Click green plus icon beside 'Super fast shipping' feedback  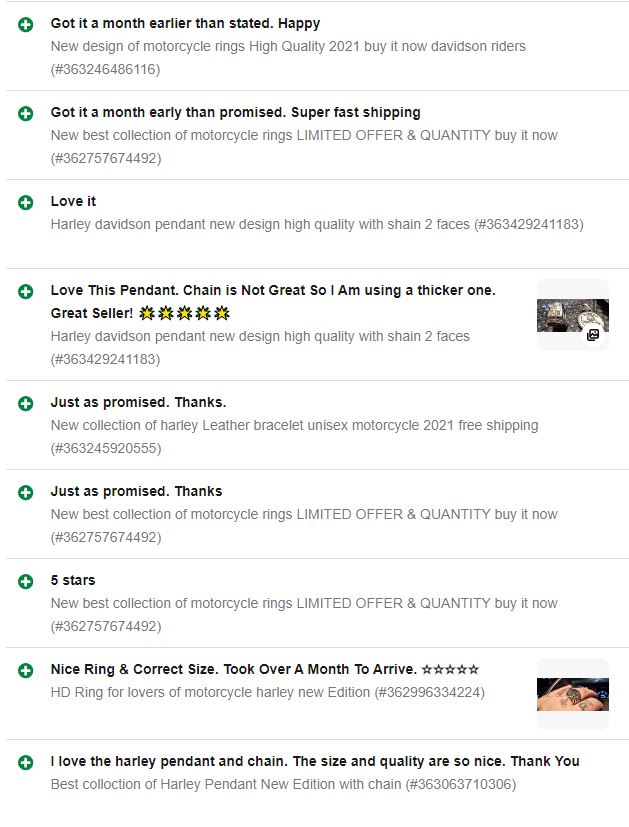tap(25, 113)
